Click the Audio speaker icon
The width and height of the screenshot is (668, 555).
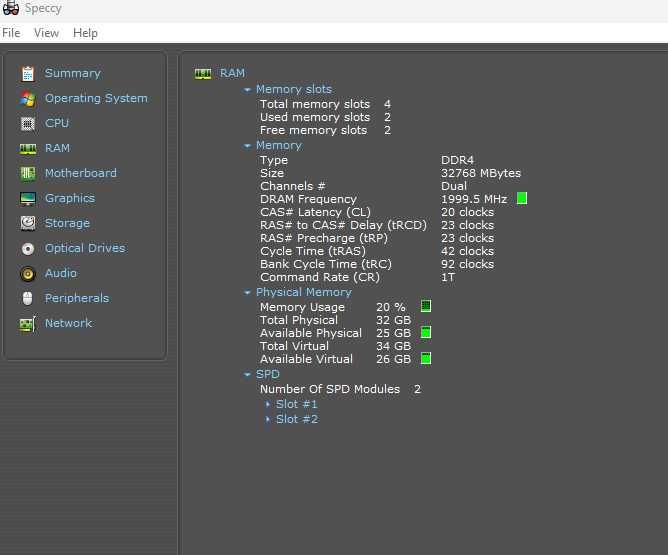[28, 273]
